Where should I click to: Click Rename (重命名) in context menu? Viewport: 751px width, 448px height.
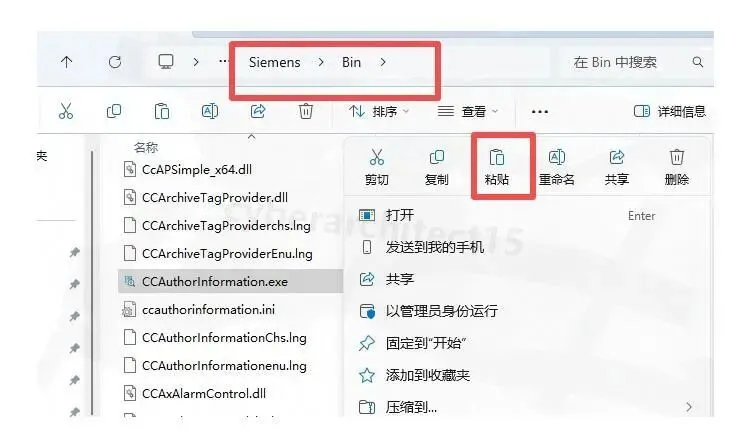(x=557, y=167)
